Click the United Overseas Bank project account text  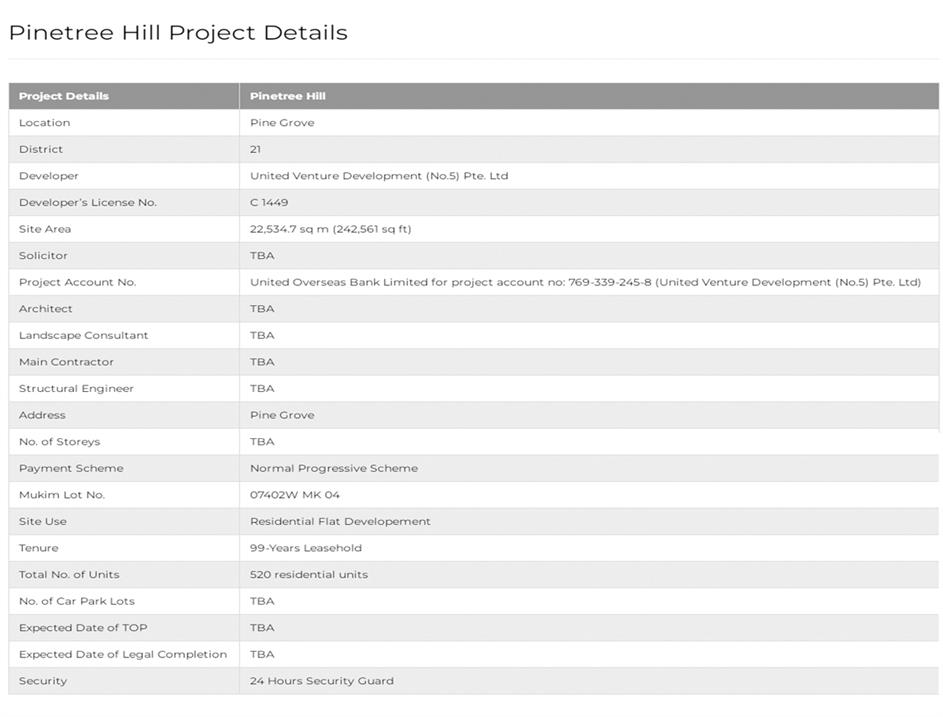coord(585,282)
